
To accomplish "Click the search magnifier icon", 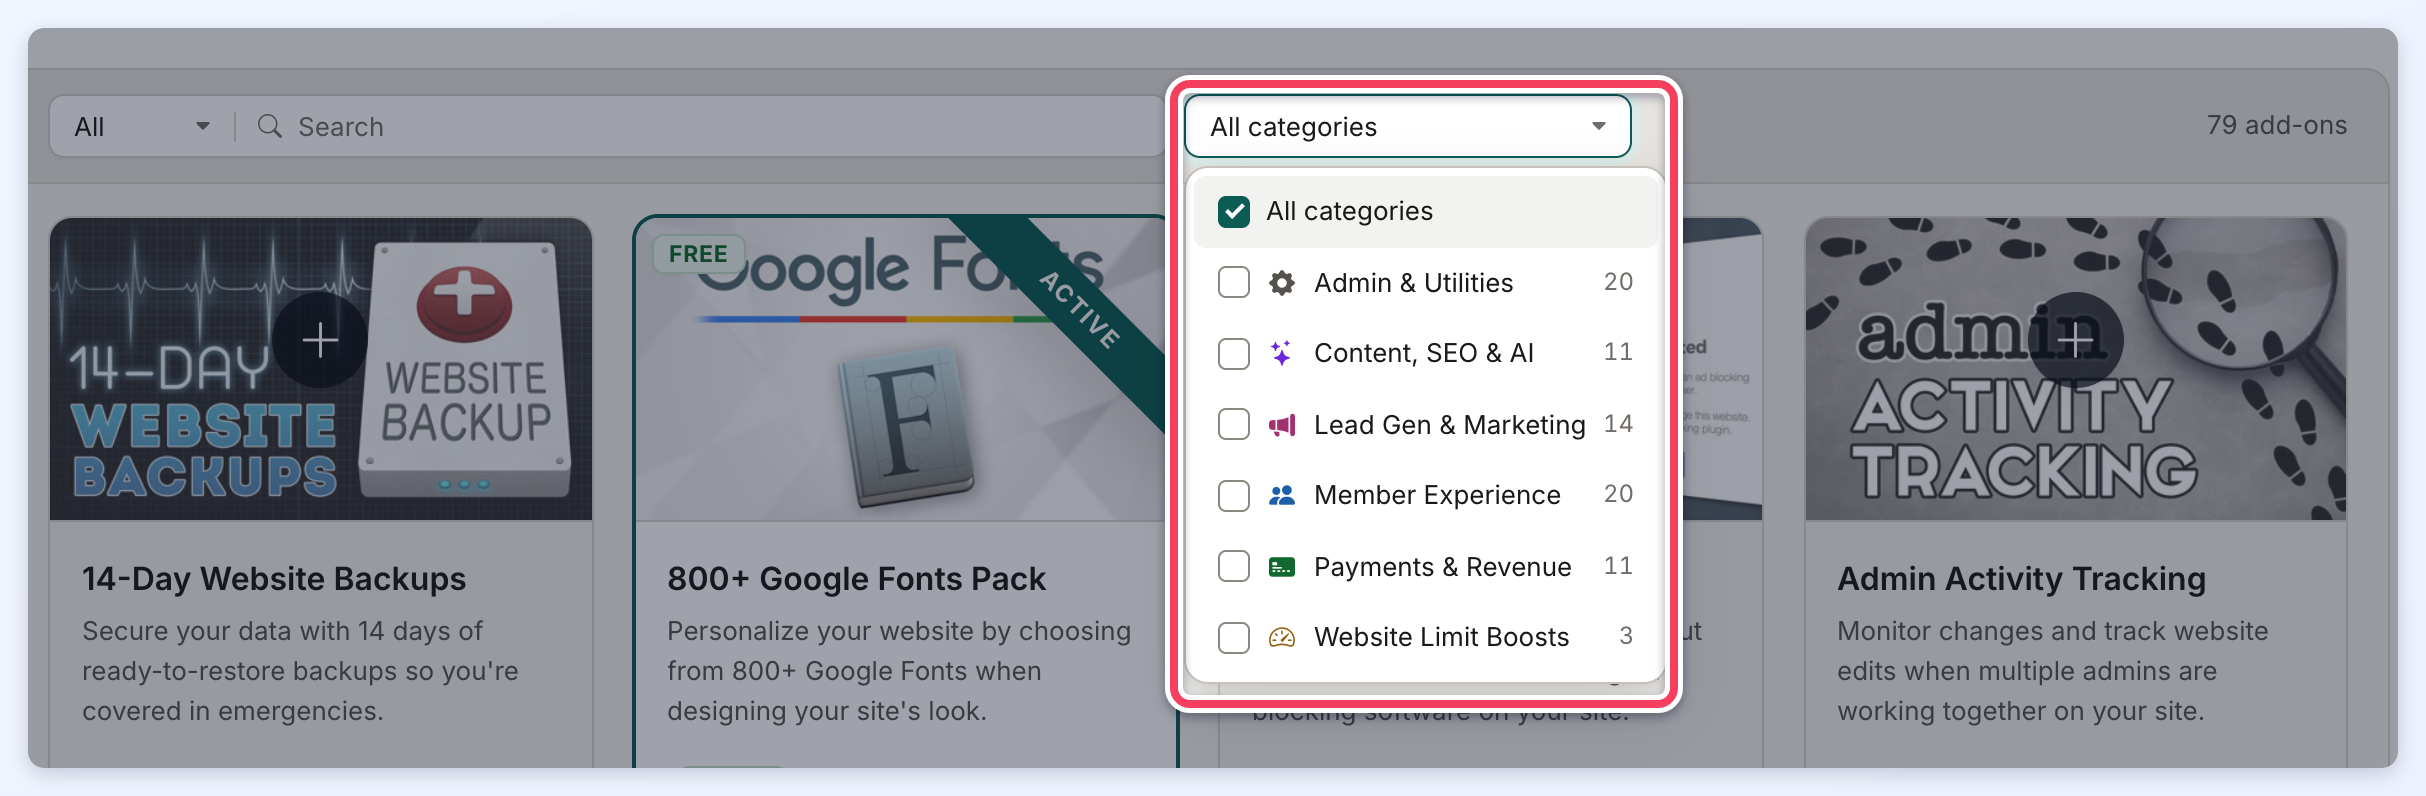I will pos(269,126).
